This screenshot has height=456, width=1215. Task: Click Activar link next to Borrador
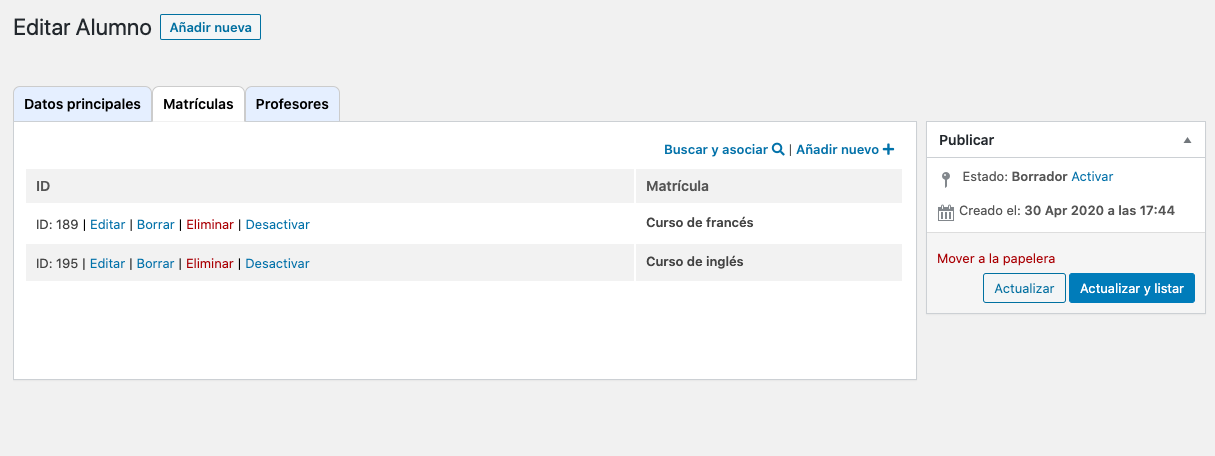click(1092, 176)
